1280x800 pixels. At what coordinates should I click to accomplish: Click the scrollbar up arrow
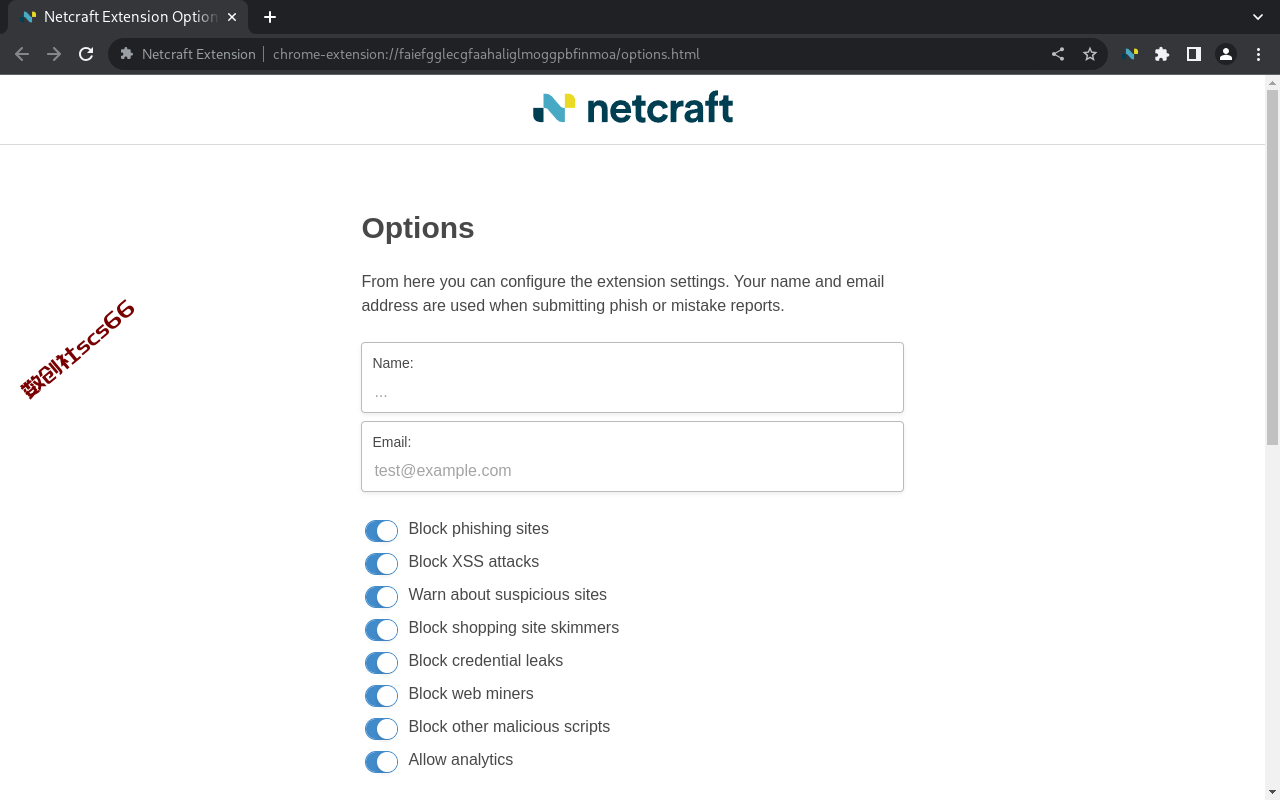(1272, 82)
